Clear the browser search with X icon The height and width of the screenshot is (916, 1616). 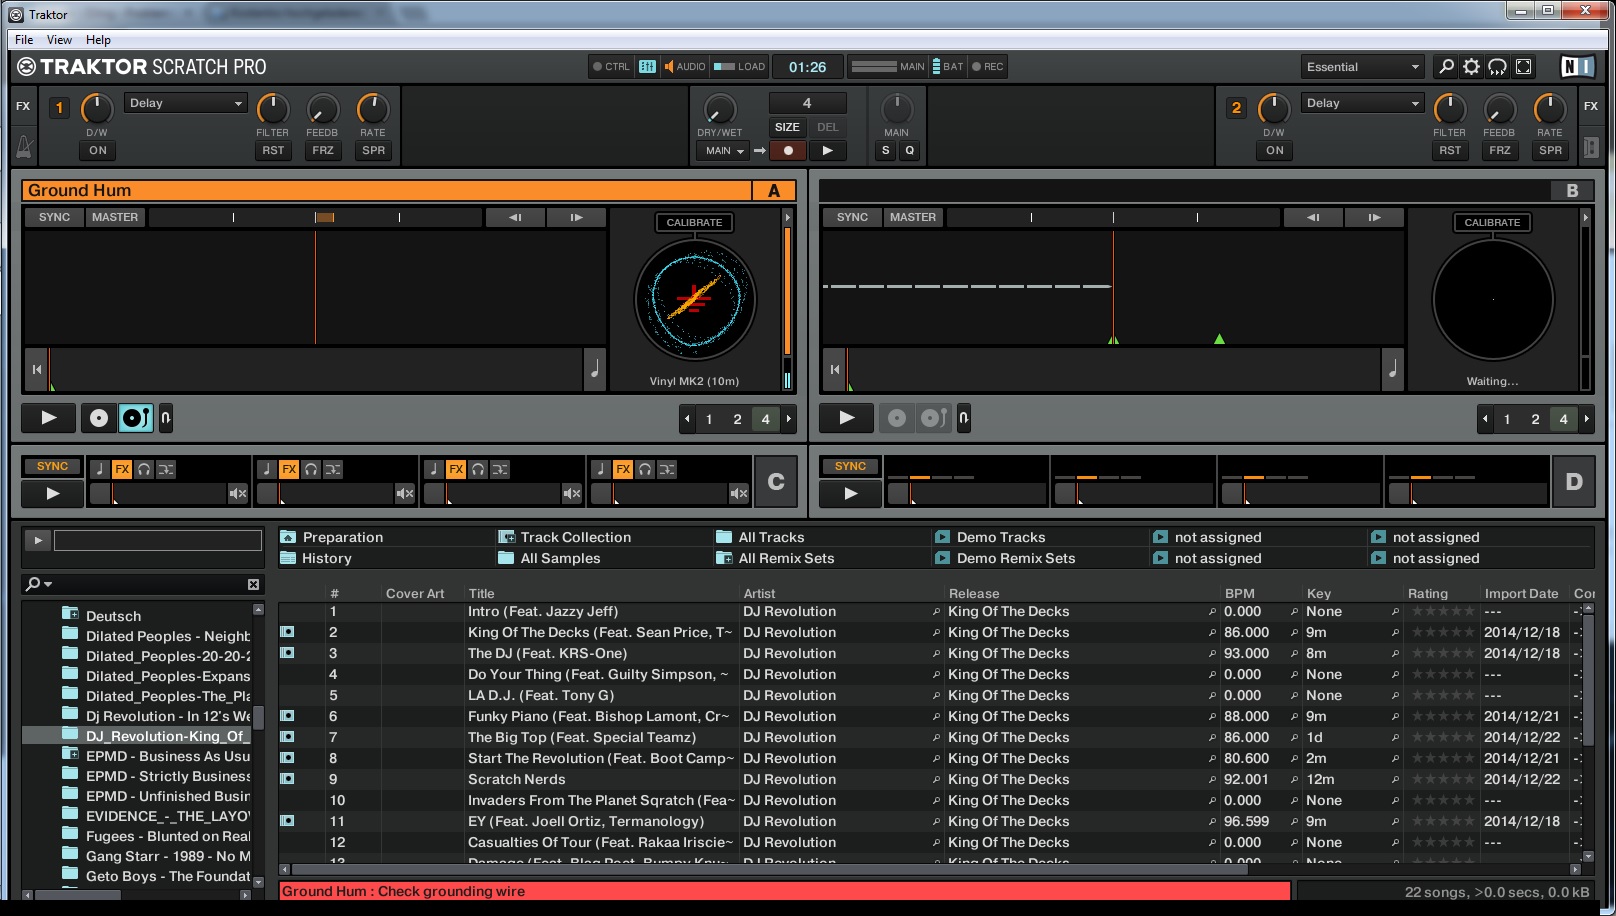point(253,584)
